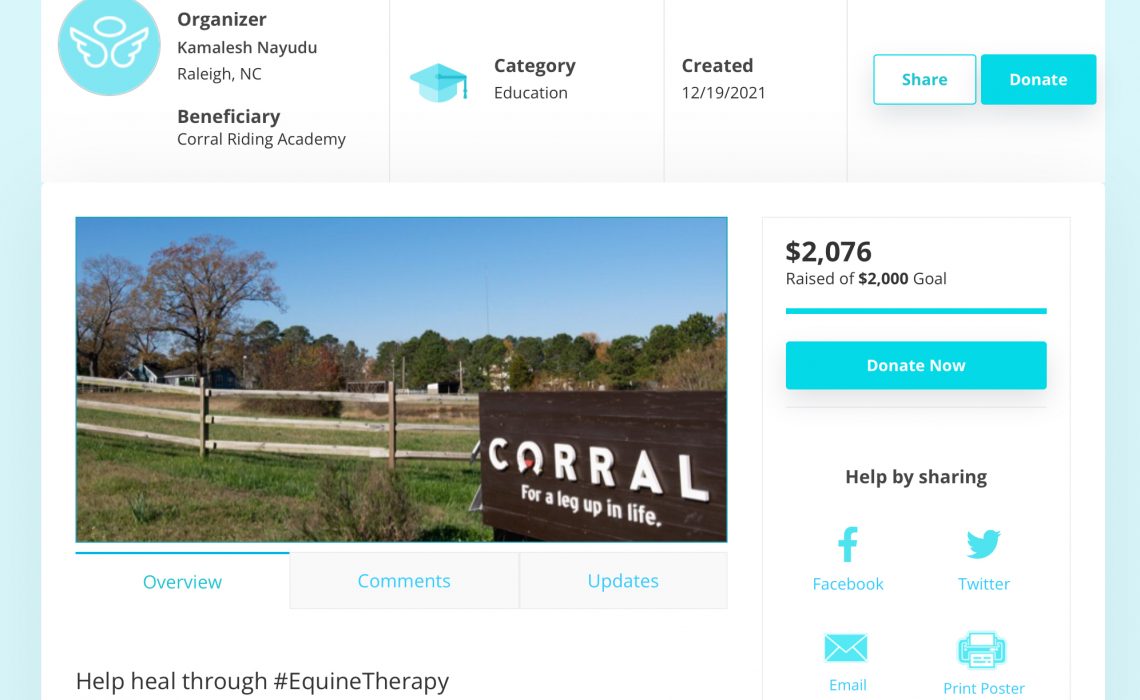
Task: Open the CORRAL sign campaign photo
Action: [x=401, y=379]
